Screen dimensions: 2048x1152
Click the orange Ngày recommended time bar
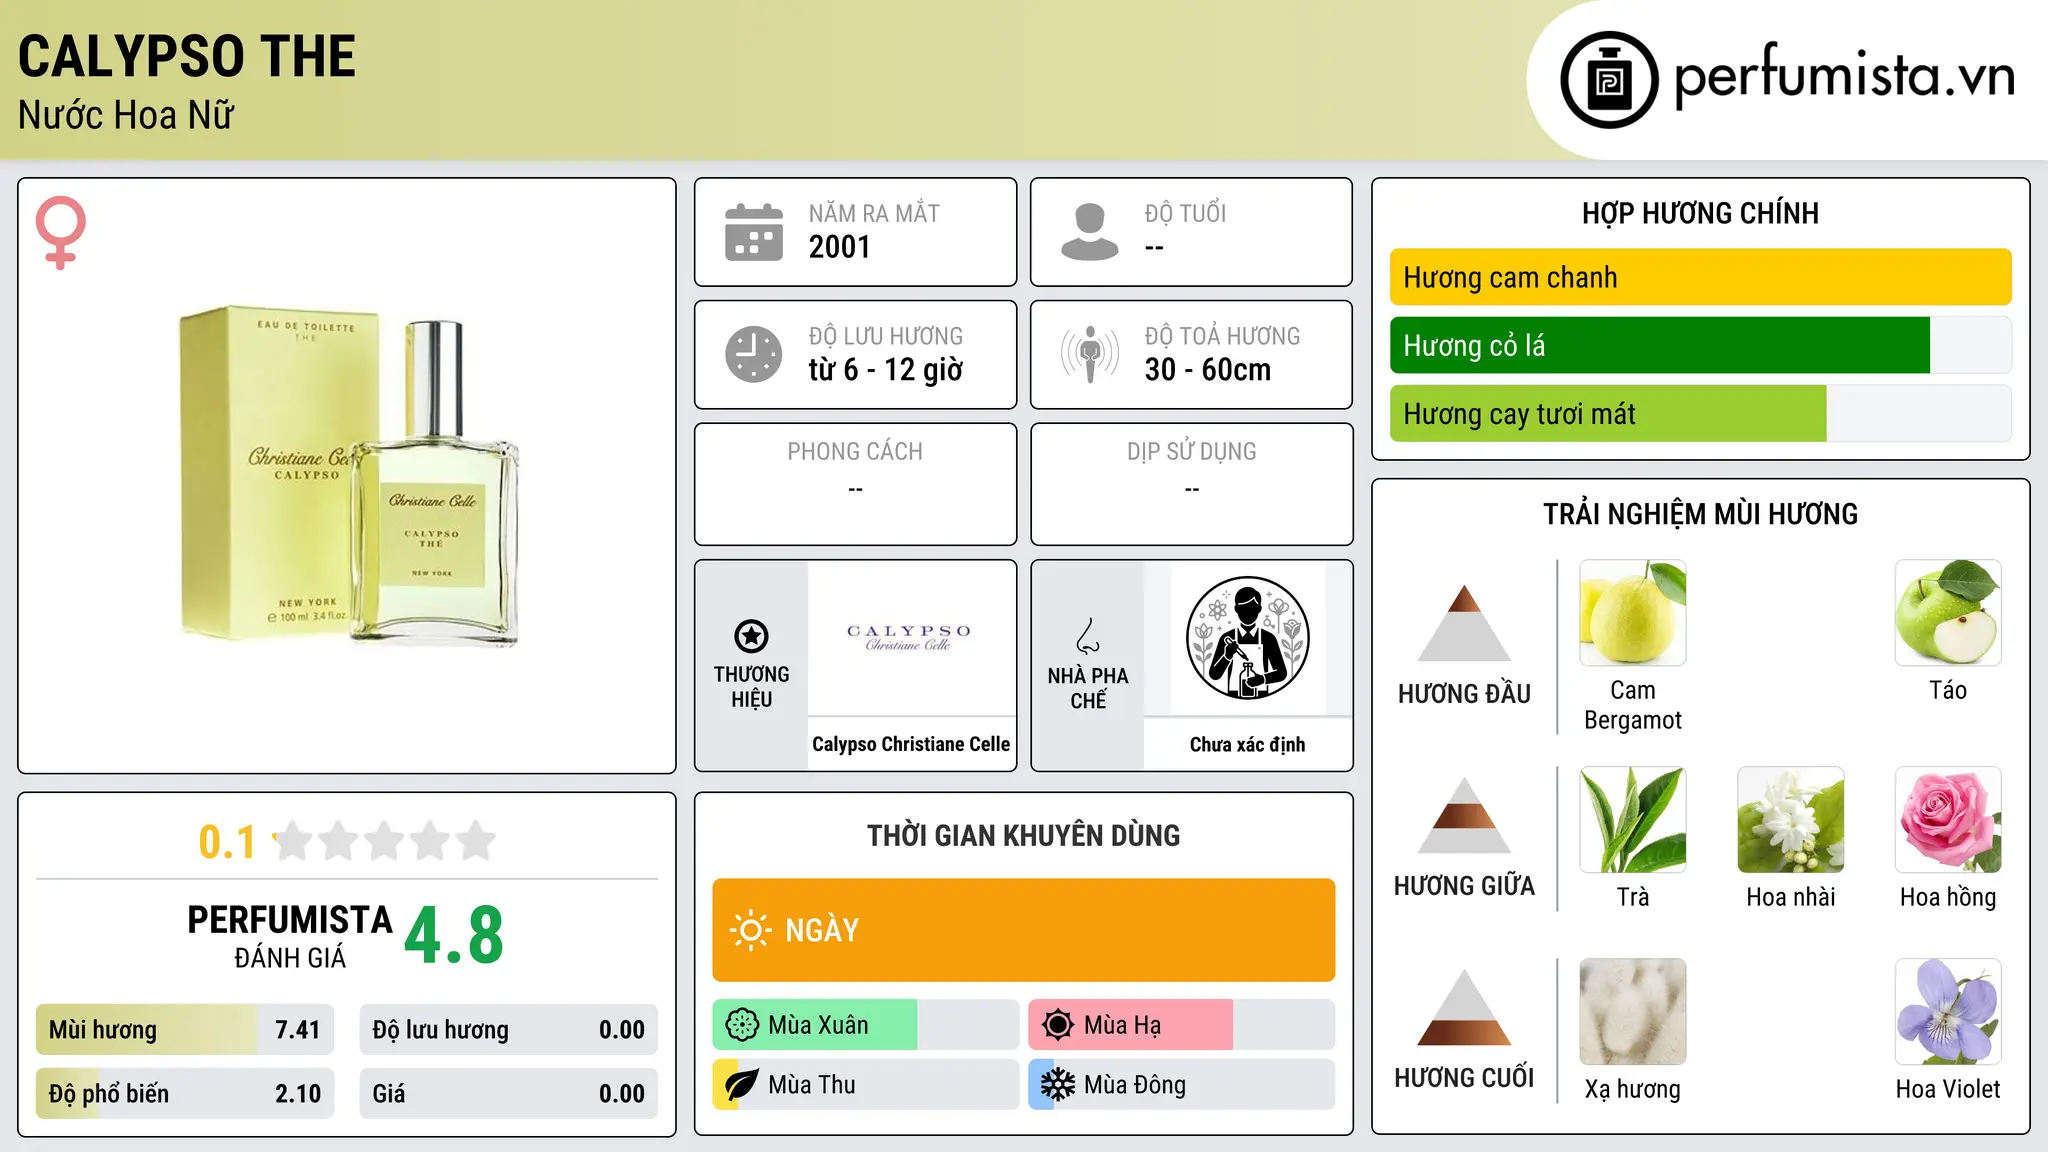[x=1023, y=930]
